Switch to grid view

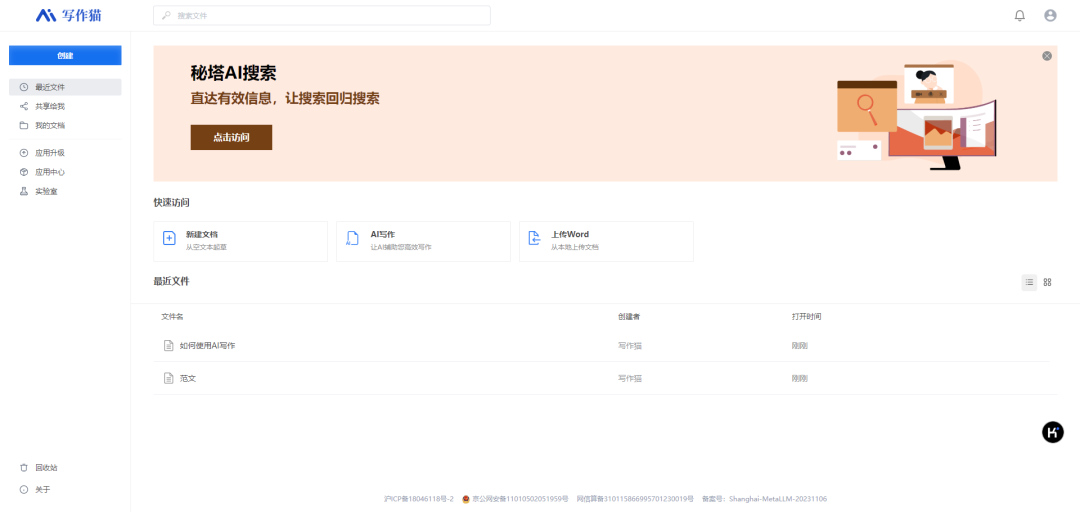(x=1048, y=282)
